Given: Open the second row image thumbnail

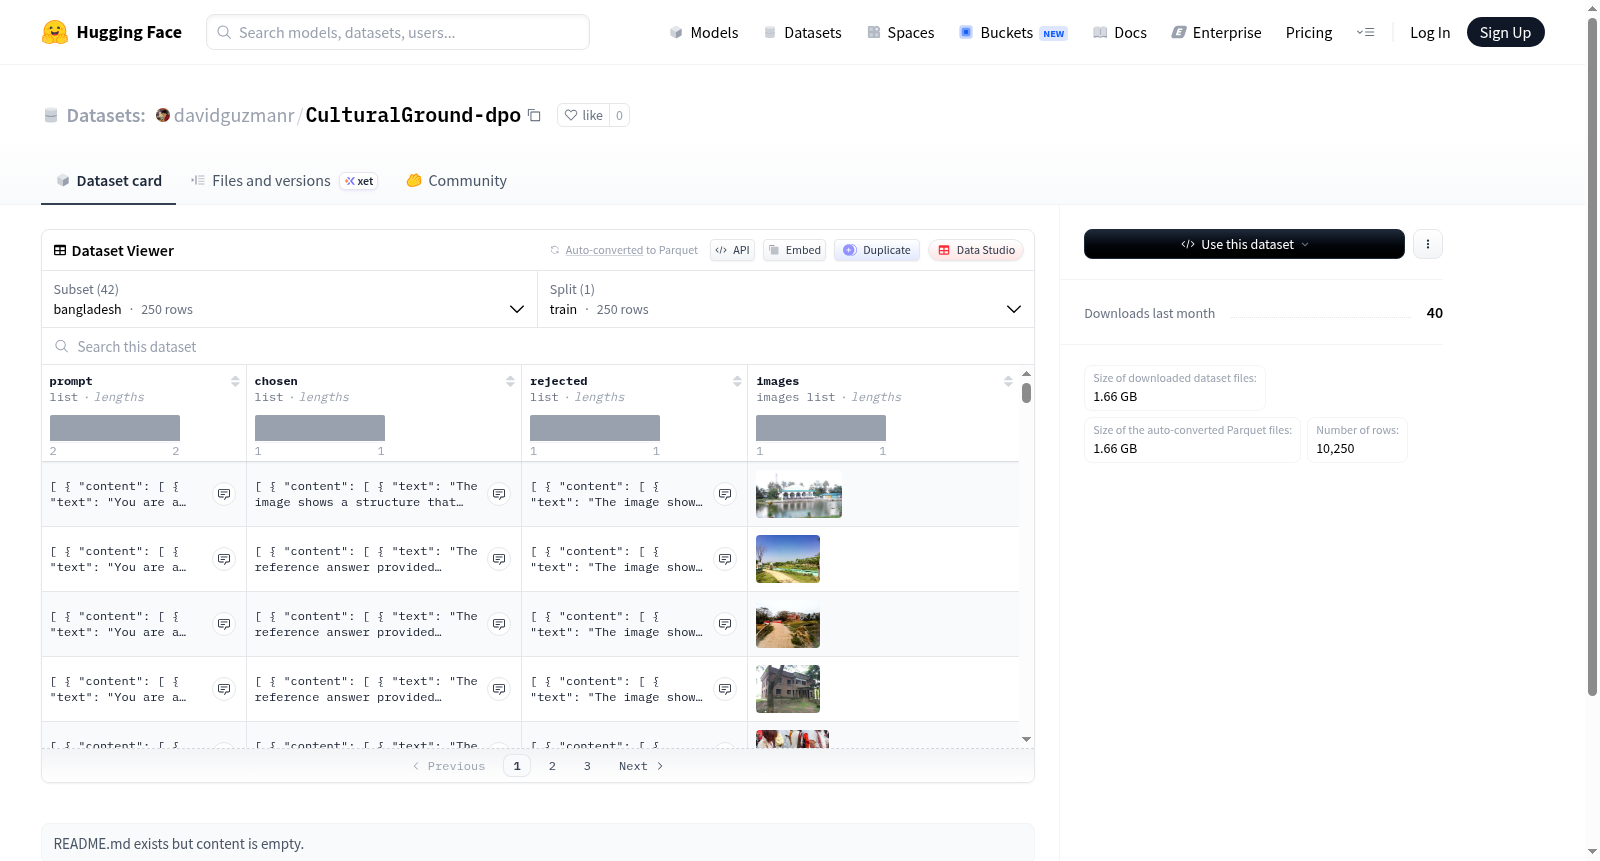Looking at the screenshot, I should (788, 559).
